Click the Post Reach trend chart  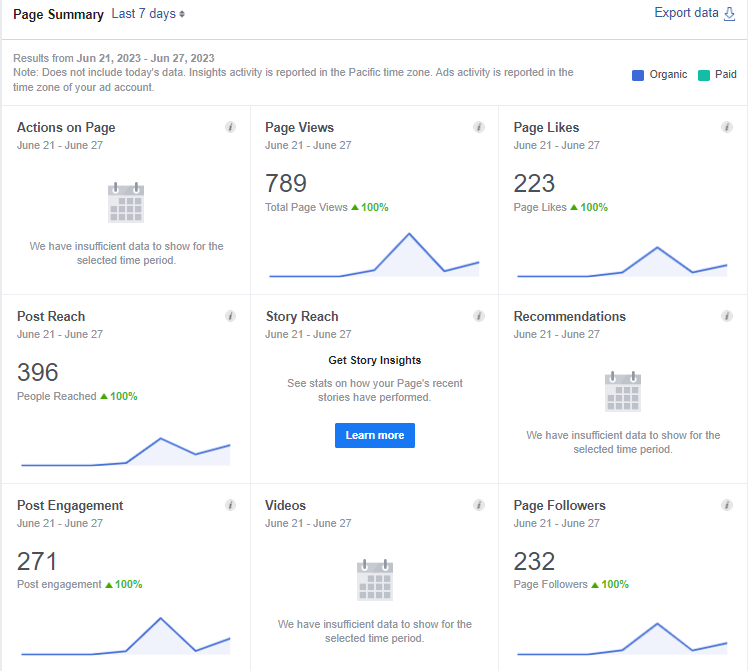point(126,453)
